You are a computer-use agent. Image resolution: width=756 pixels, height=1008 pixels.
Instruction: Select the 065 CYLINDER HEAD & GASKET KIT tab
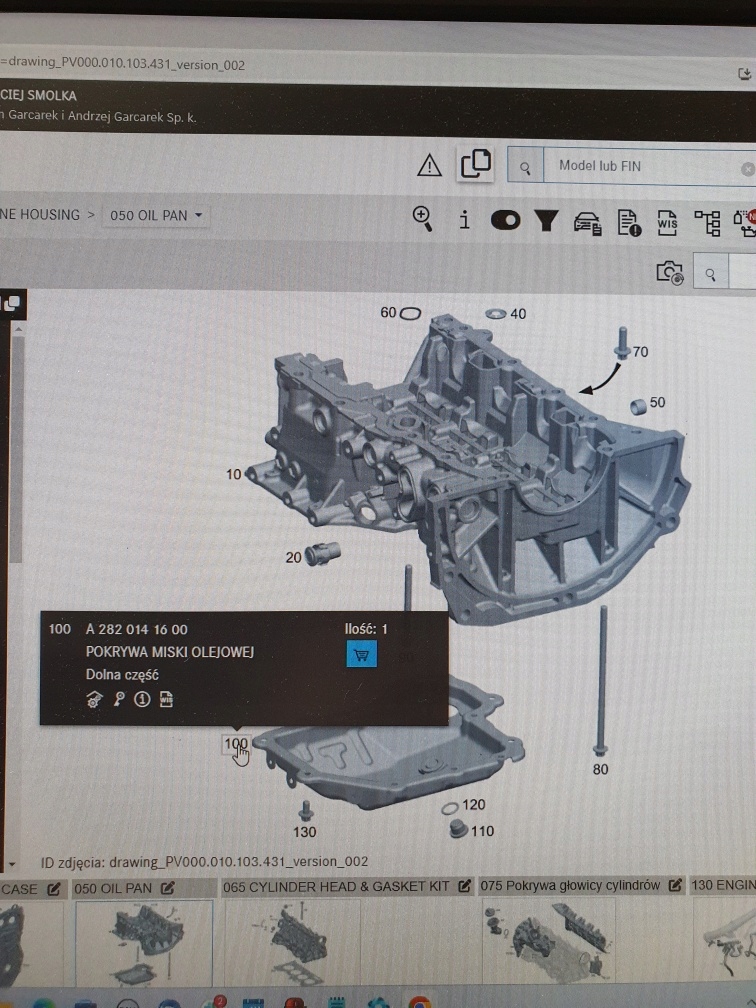click(336, 887)
